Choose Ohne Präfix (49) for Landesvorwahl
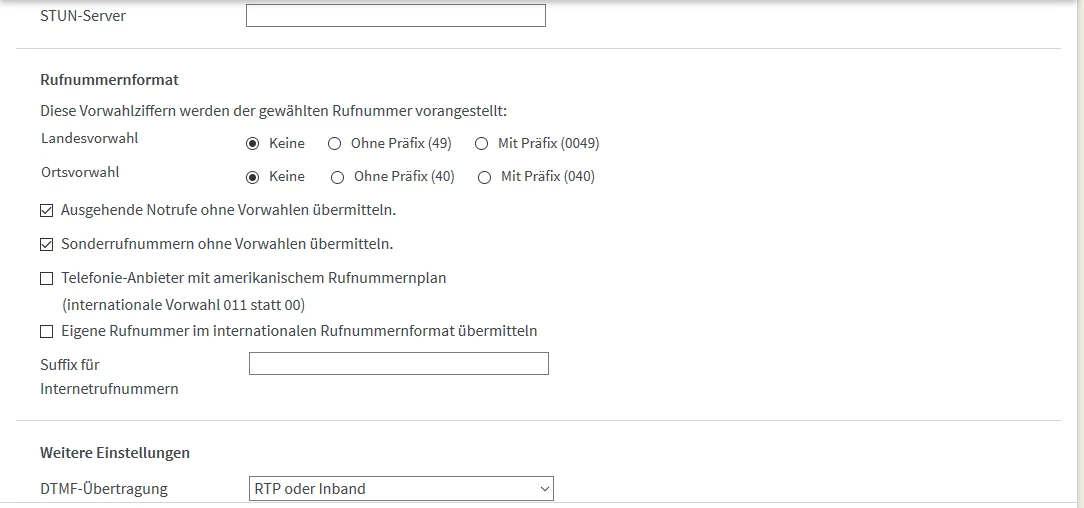 point(335,143)
